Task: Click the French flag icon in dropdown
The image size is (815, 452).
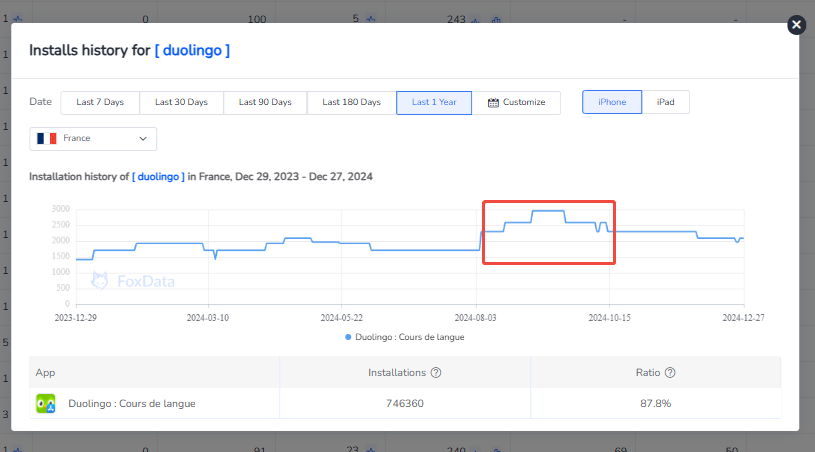Action: 47,138
